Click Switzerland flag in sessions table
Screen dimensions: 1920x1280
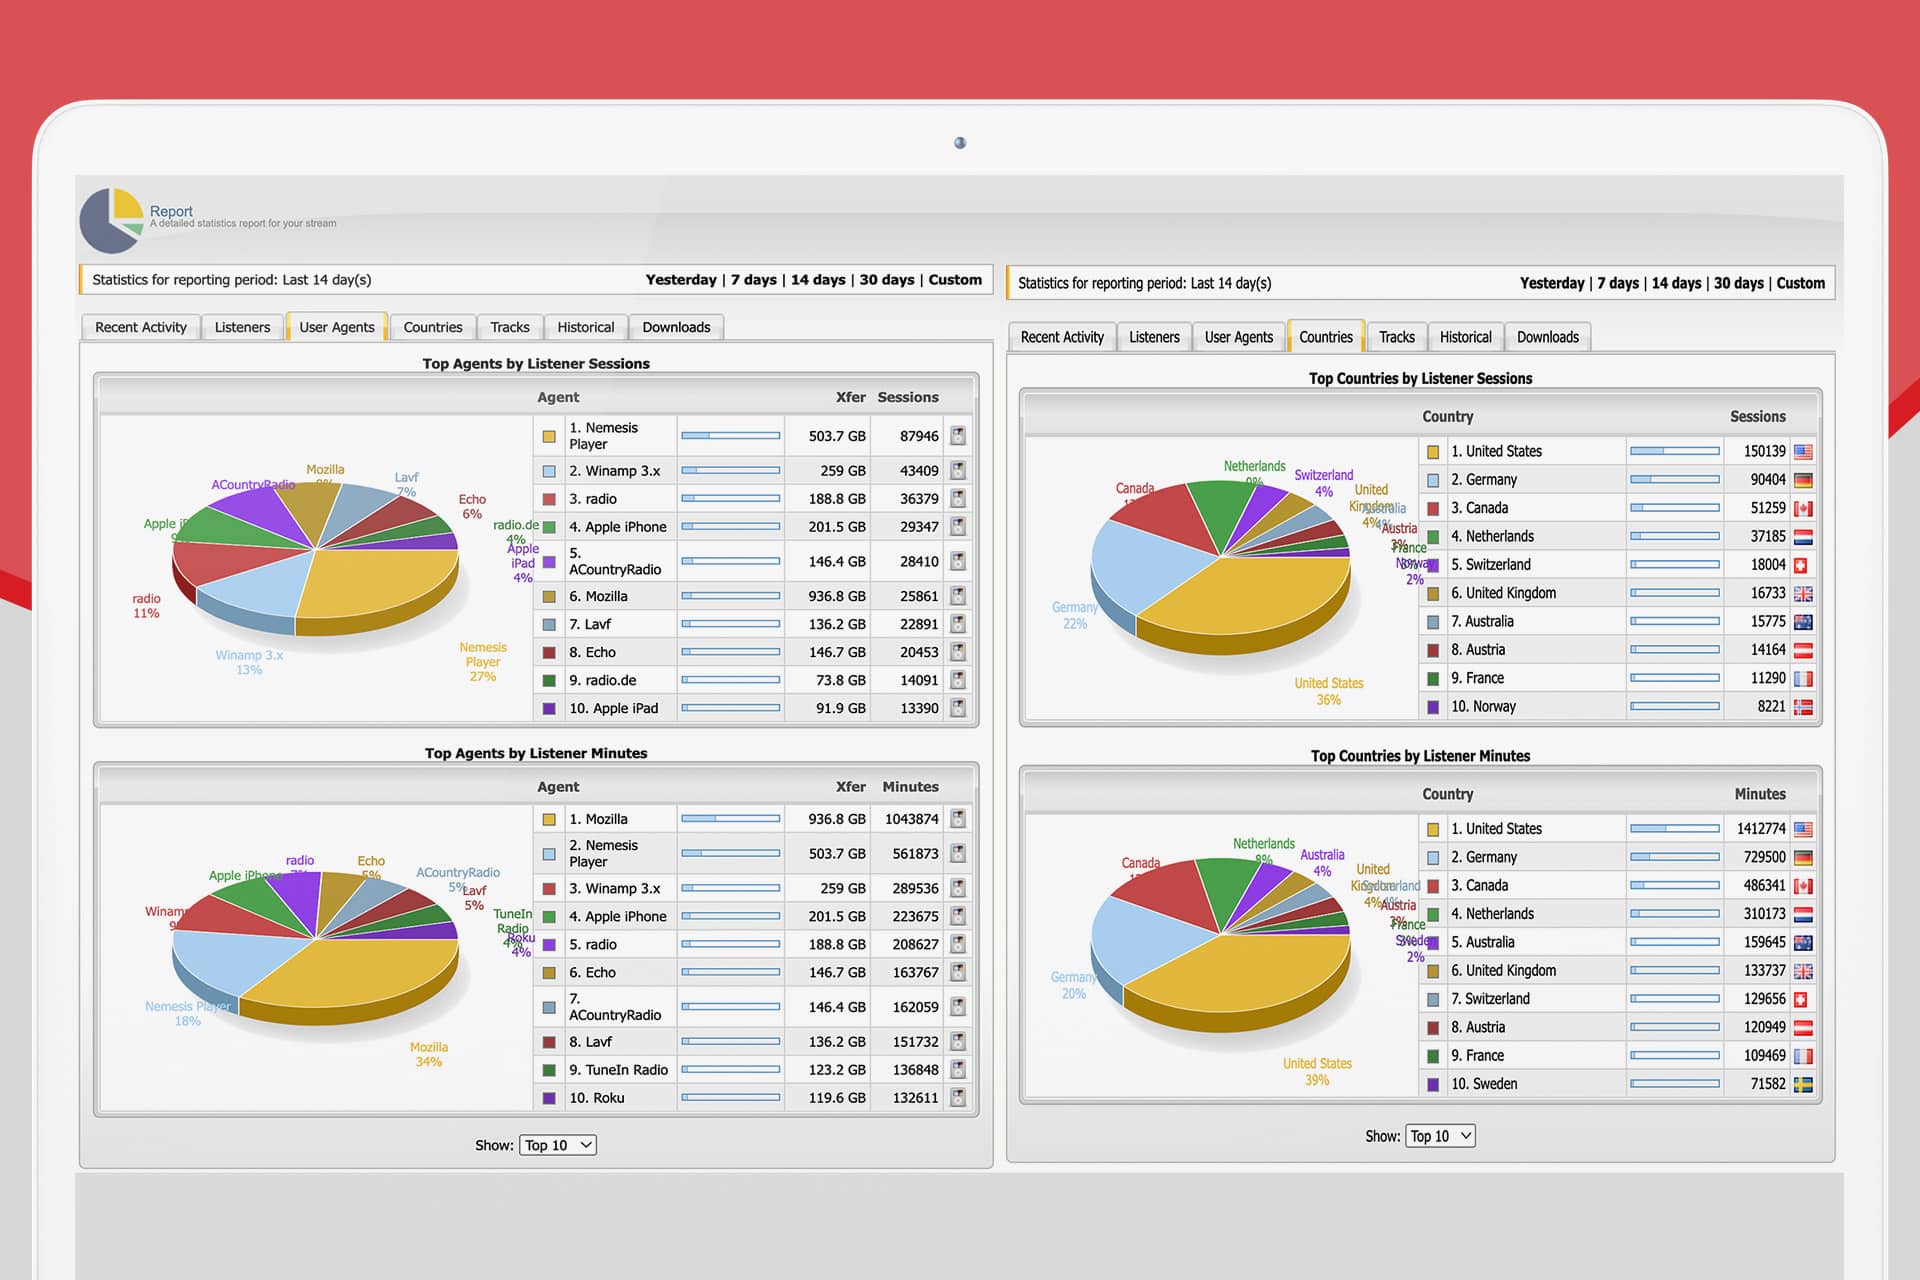coord(1801,565)
